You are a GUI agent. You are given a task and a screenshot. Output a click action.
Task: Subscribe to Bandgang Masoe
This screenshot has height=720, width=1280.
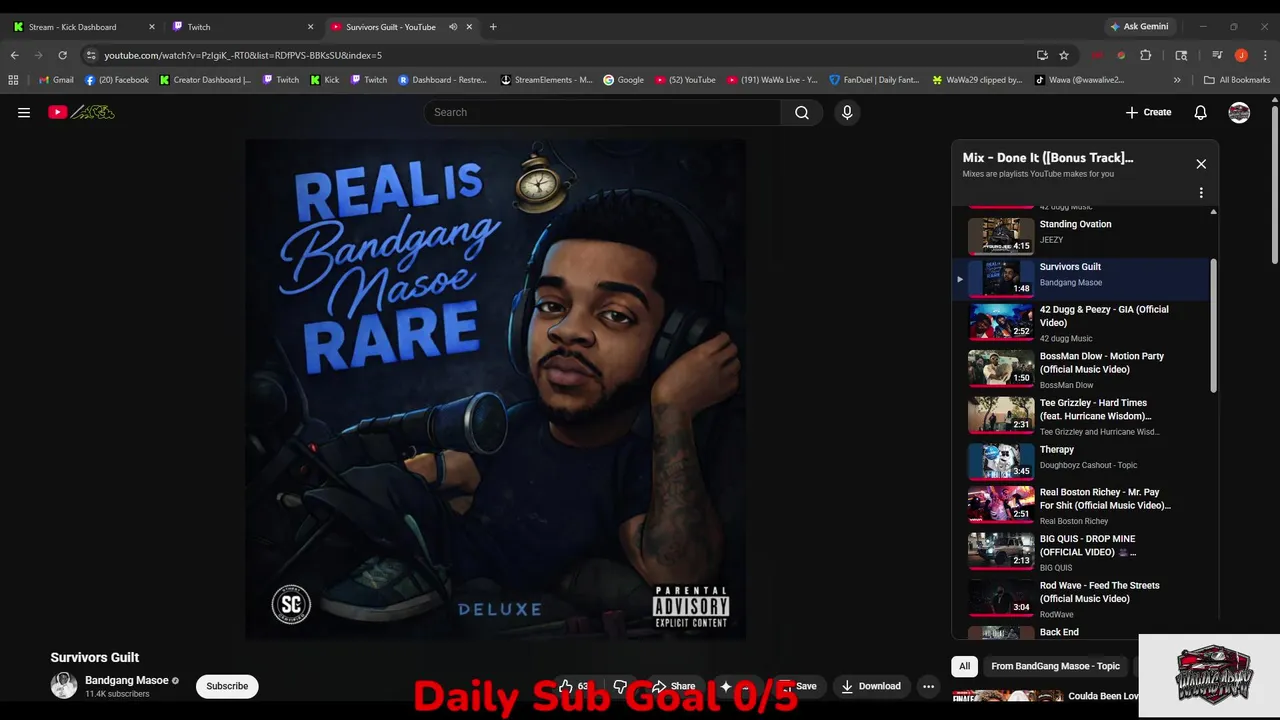pos(227,686)
